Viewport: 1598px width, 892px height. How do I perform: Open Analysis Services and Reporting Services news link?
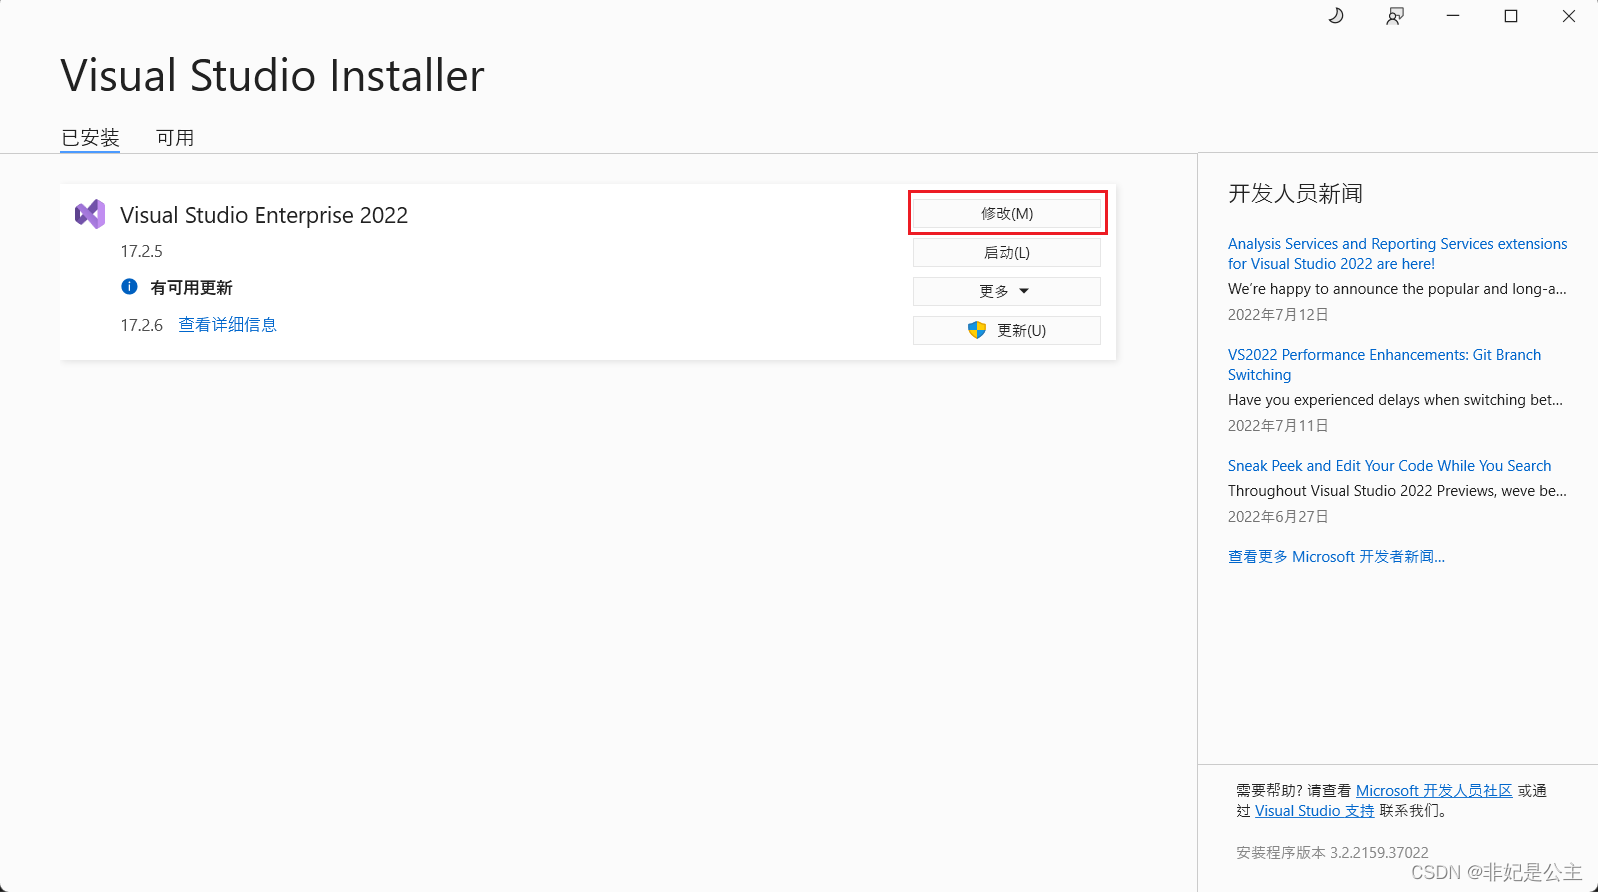pyautogui.click(x=1397, y=254)
